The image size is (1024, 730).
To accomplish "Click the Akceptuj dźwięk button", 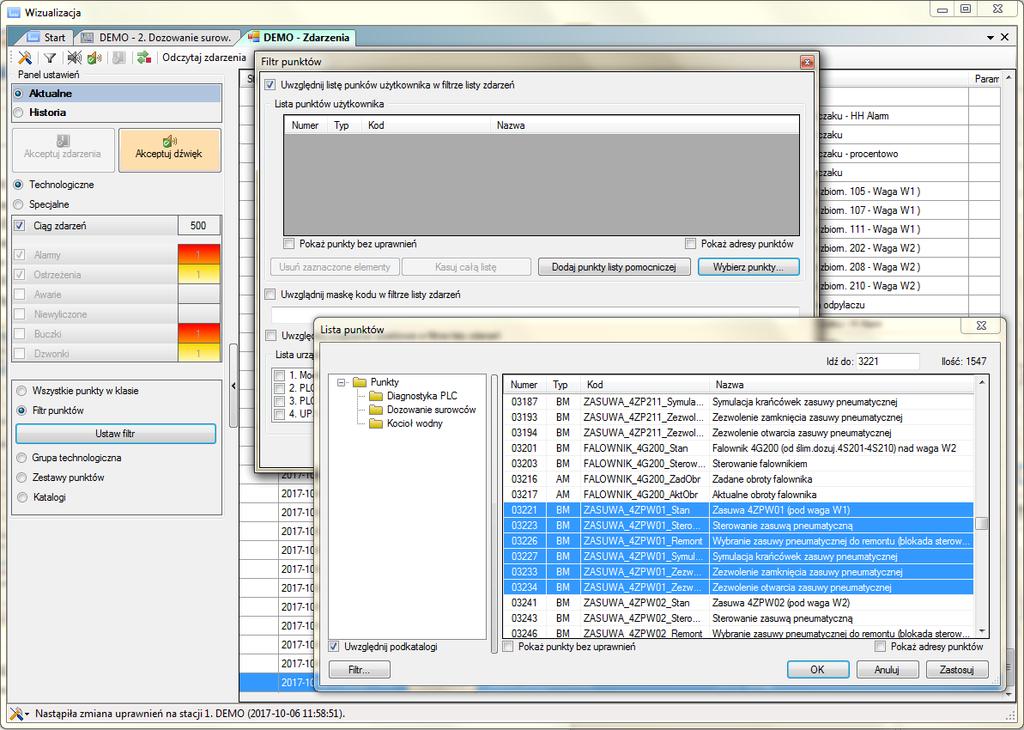I will coord(168,150).
